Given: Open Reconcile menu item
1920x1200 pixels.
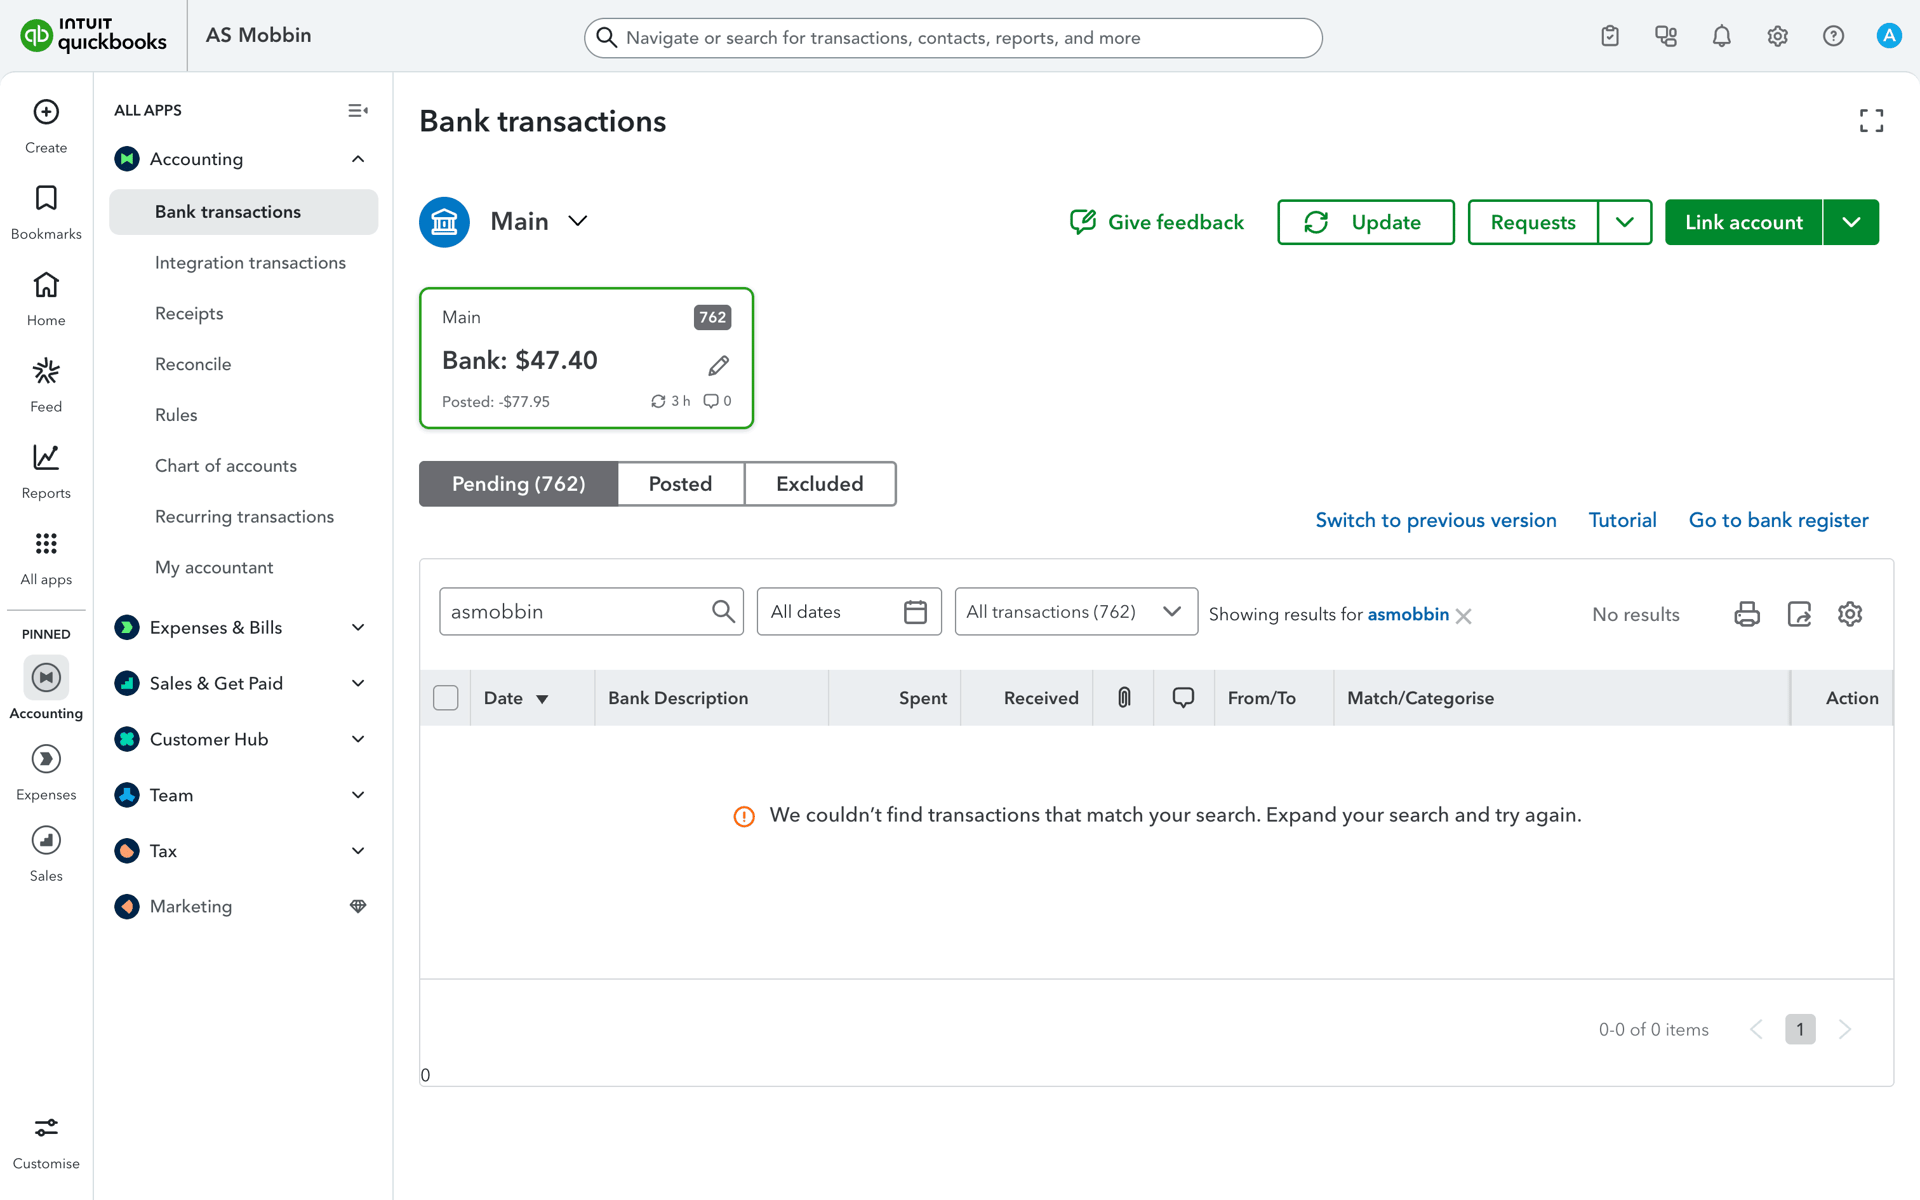Looking at the screenshot, I should (x=193, y=365).
